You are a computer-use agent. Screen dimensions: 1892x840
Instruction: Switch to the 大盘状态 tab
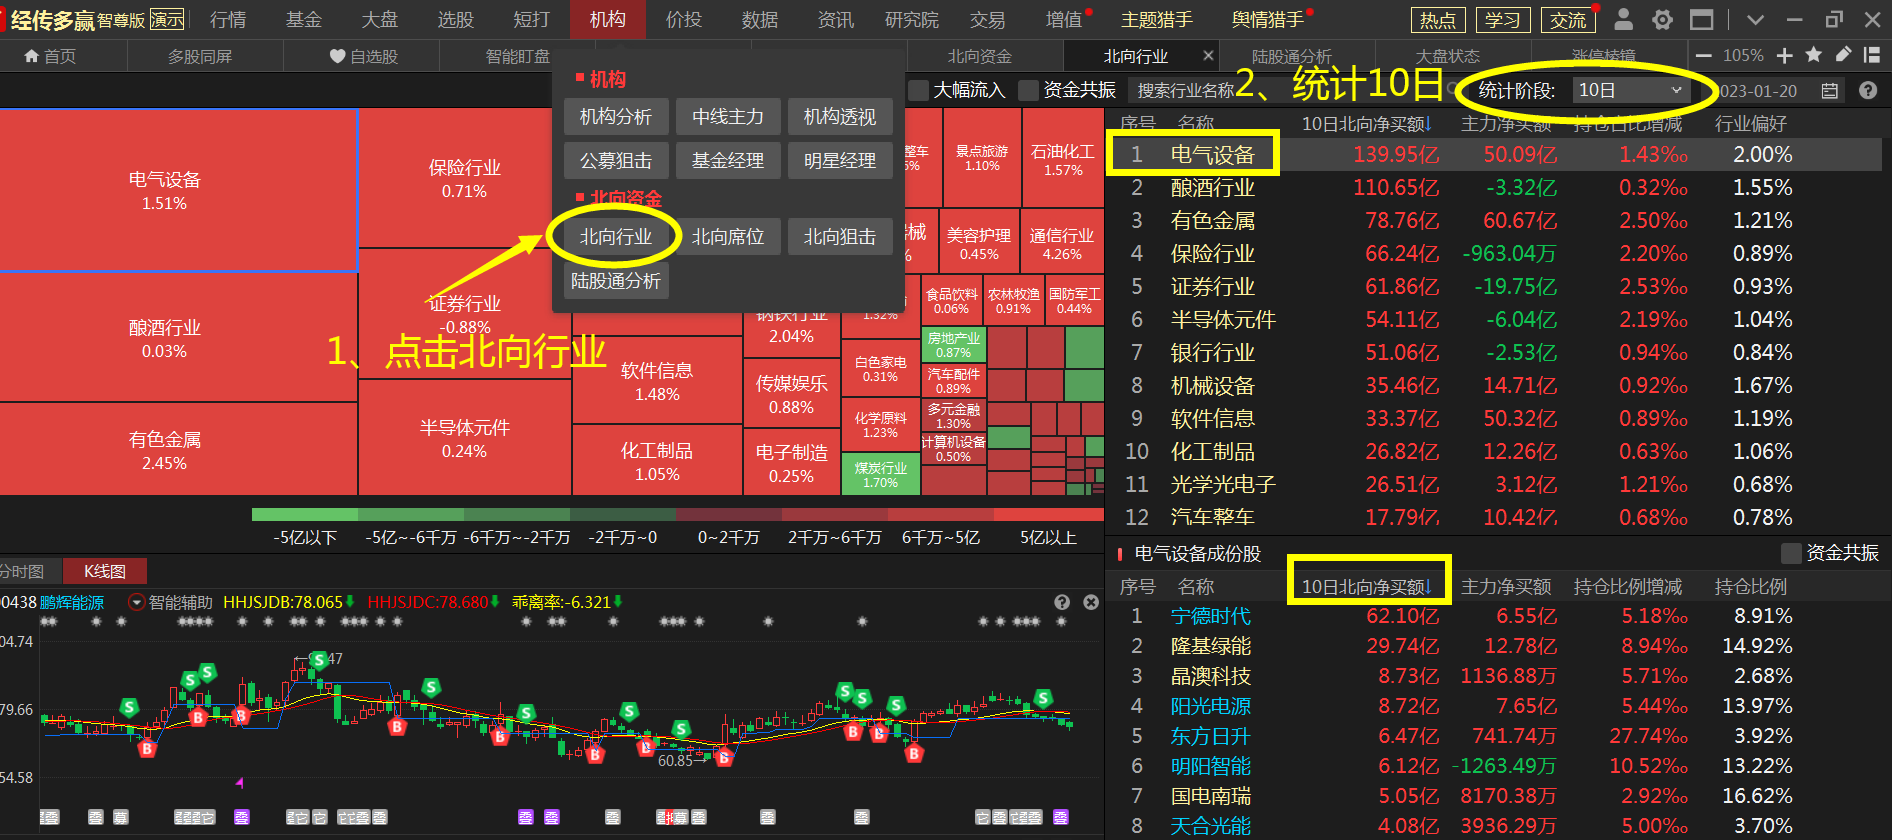pos(1447,56)
